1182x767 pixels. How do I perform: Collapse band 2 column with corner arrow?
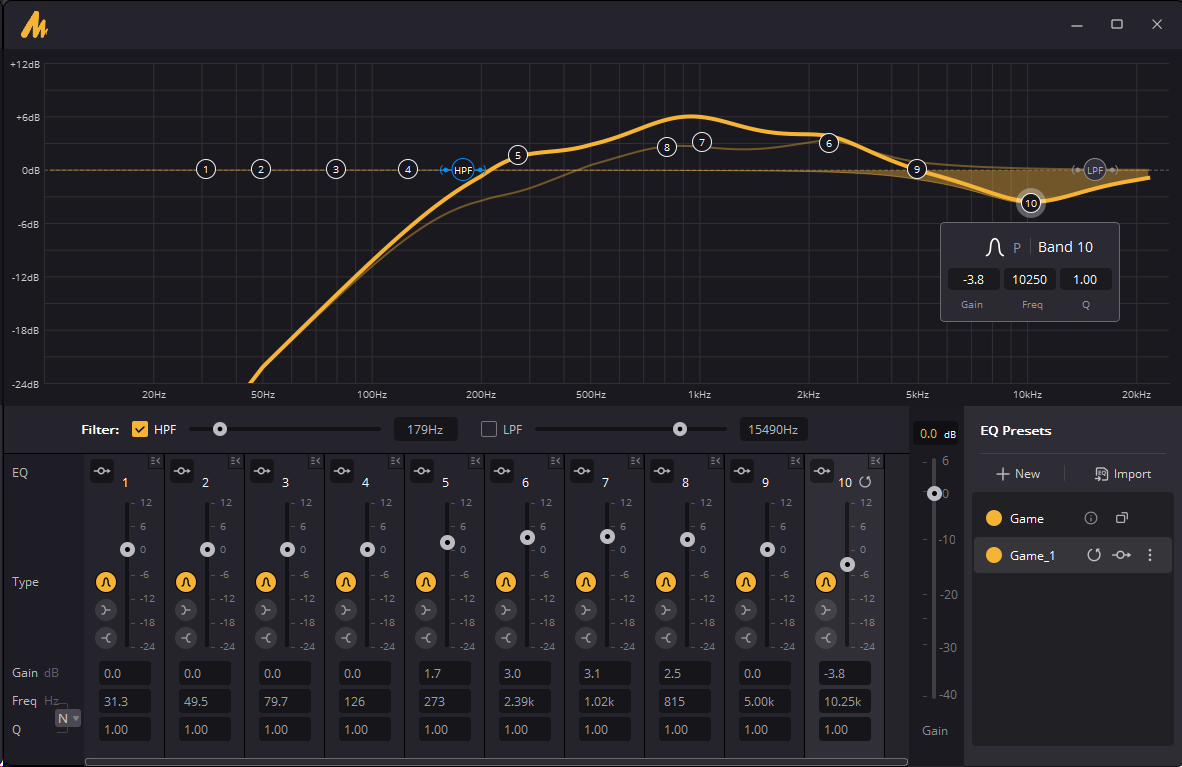tap(234, 461)
